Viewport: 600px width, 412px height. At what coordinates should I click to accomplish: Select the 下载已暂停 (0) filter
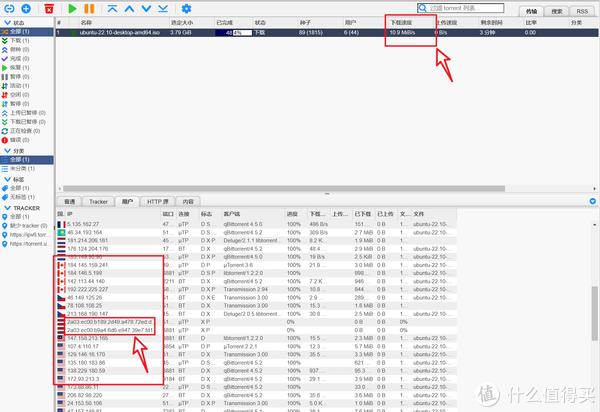pos(27,122)
